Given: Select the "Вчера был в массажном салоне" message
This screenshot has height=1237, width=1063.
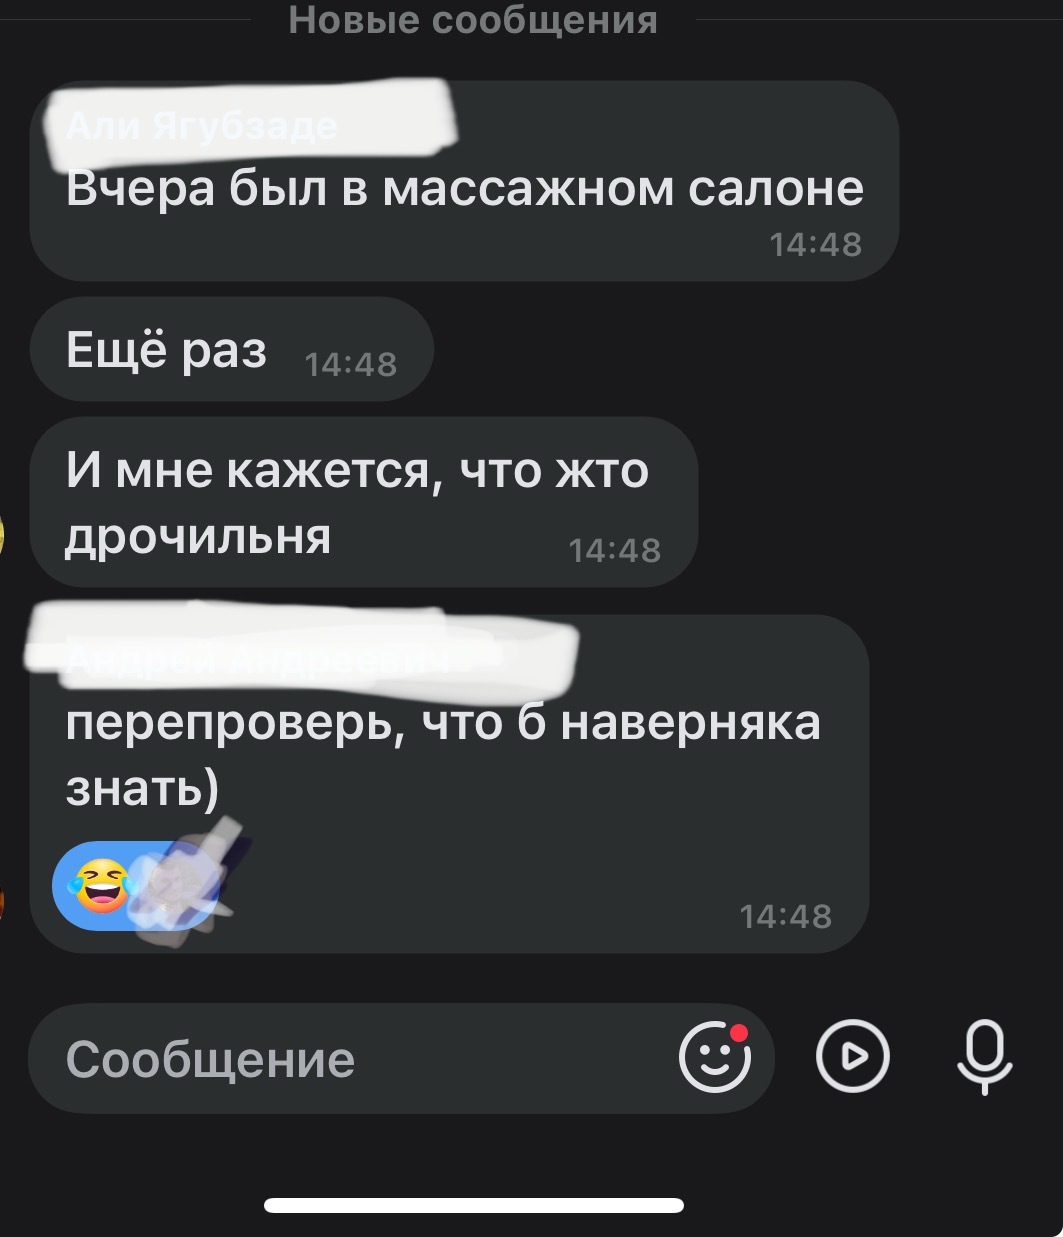Looking at the screenshot, I should coord(464,181).
